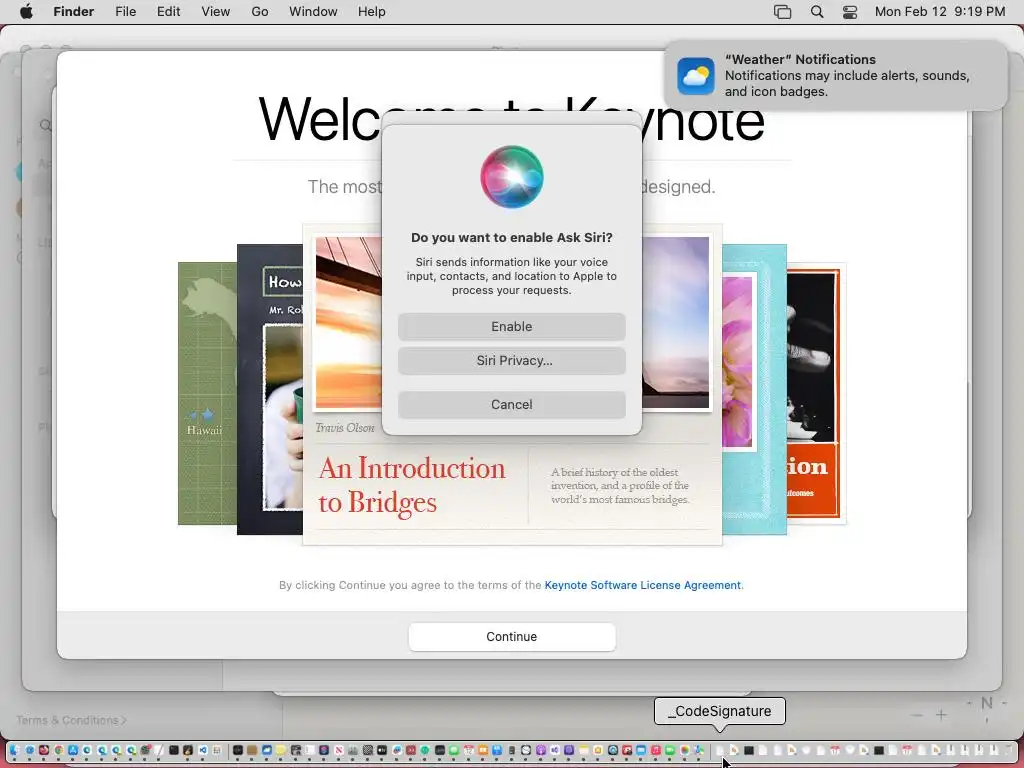Open the Terms & Conditions link in the background window
This screenshot has height=768, width=1024.
click(x=71, y=720)
